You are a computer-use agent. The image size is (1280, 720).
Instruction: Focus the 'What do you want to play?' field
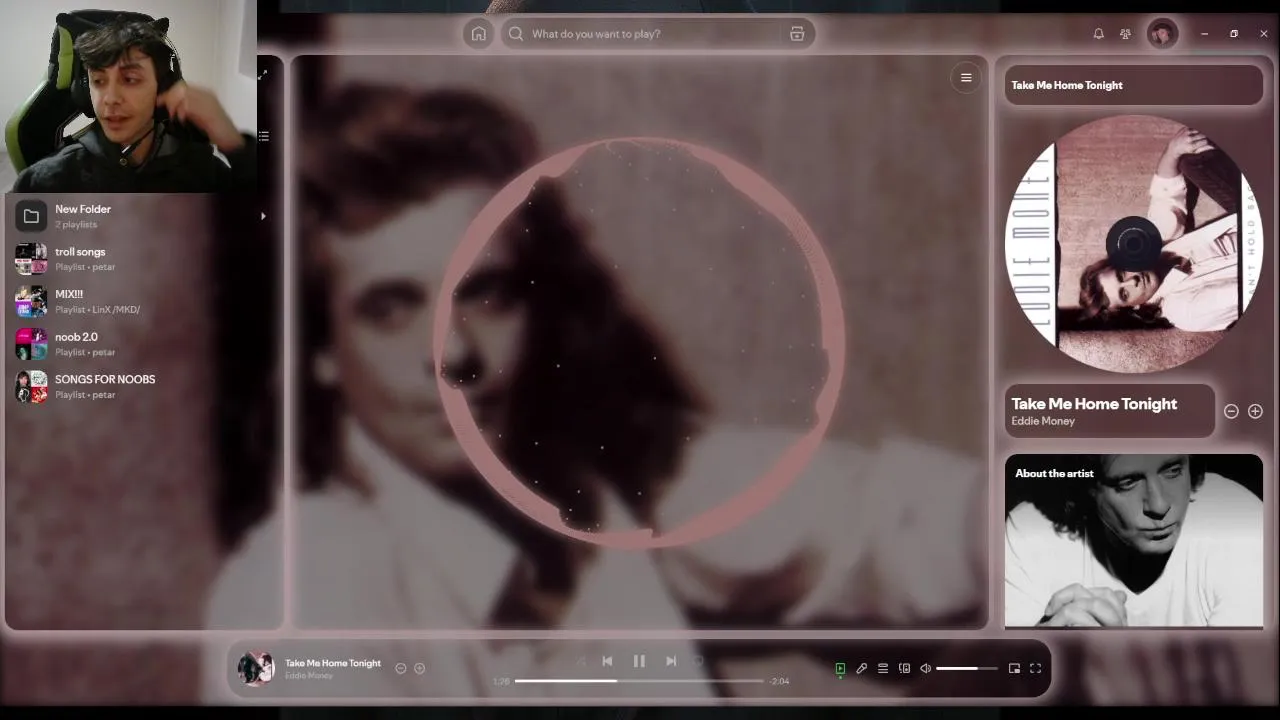tap(657, 34)
